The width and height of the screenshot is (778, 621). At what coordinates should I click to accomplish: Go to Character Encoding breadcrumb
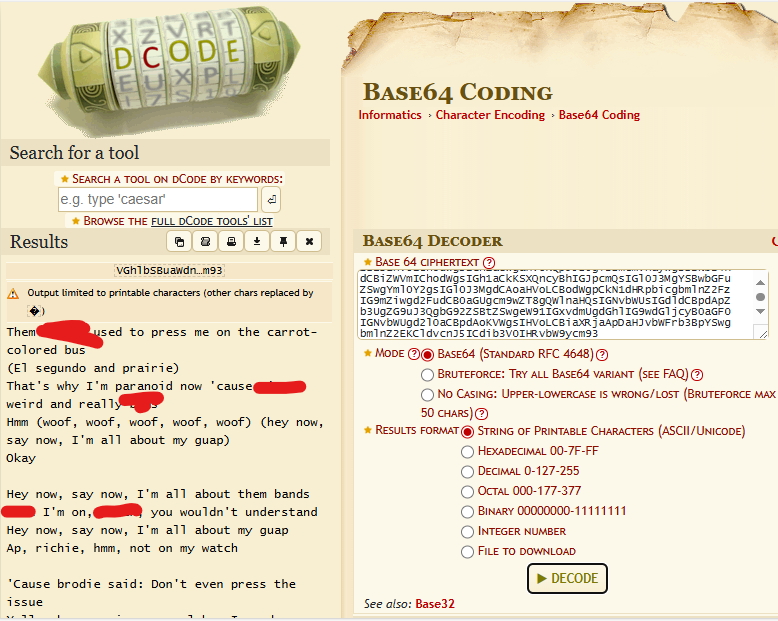click(x=490, y=115)
